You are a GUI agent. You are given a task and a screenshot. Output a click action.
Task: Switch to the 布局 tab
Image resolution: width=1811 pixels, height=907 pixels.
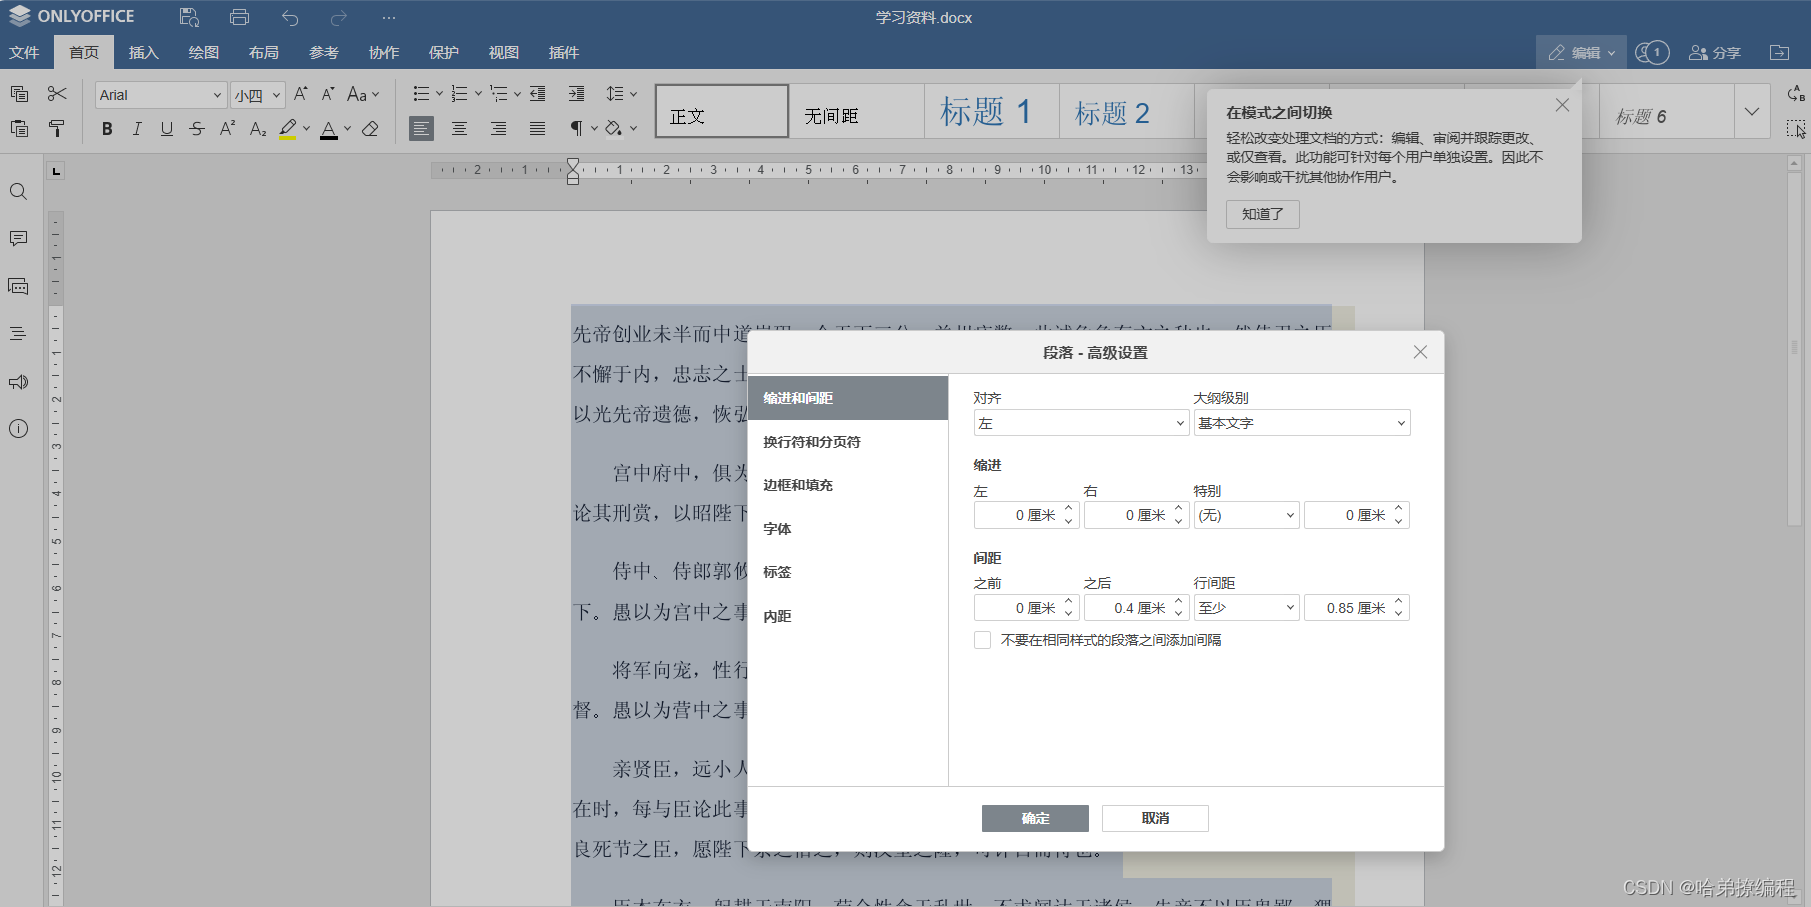tap(264, 52)
